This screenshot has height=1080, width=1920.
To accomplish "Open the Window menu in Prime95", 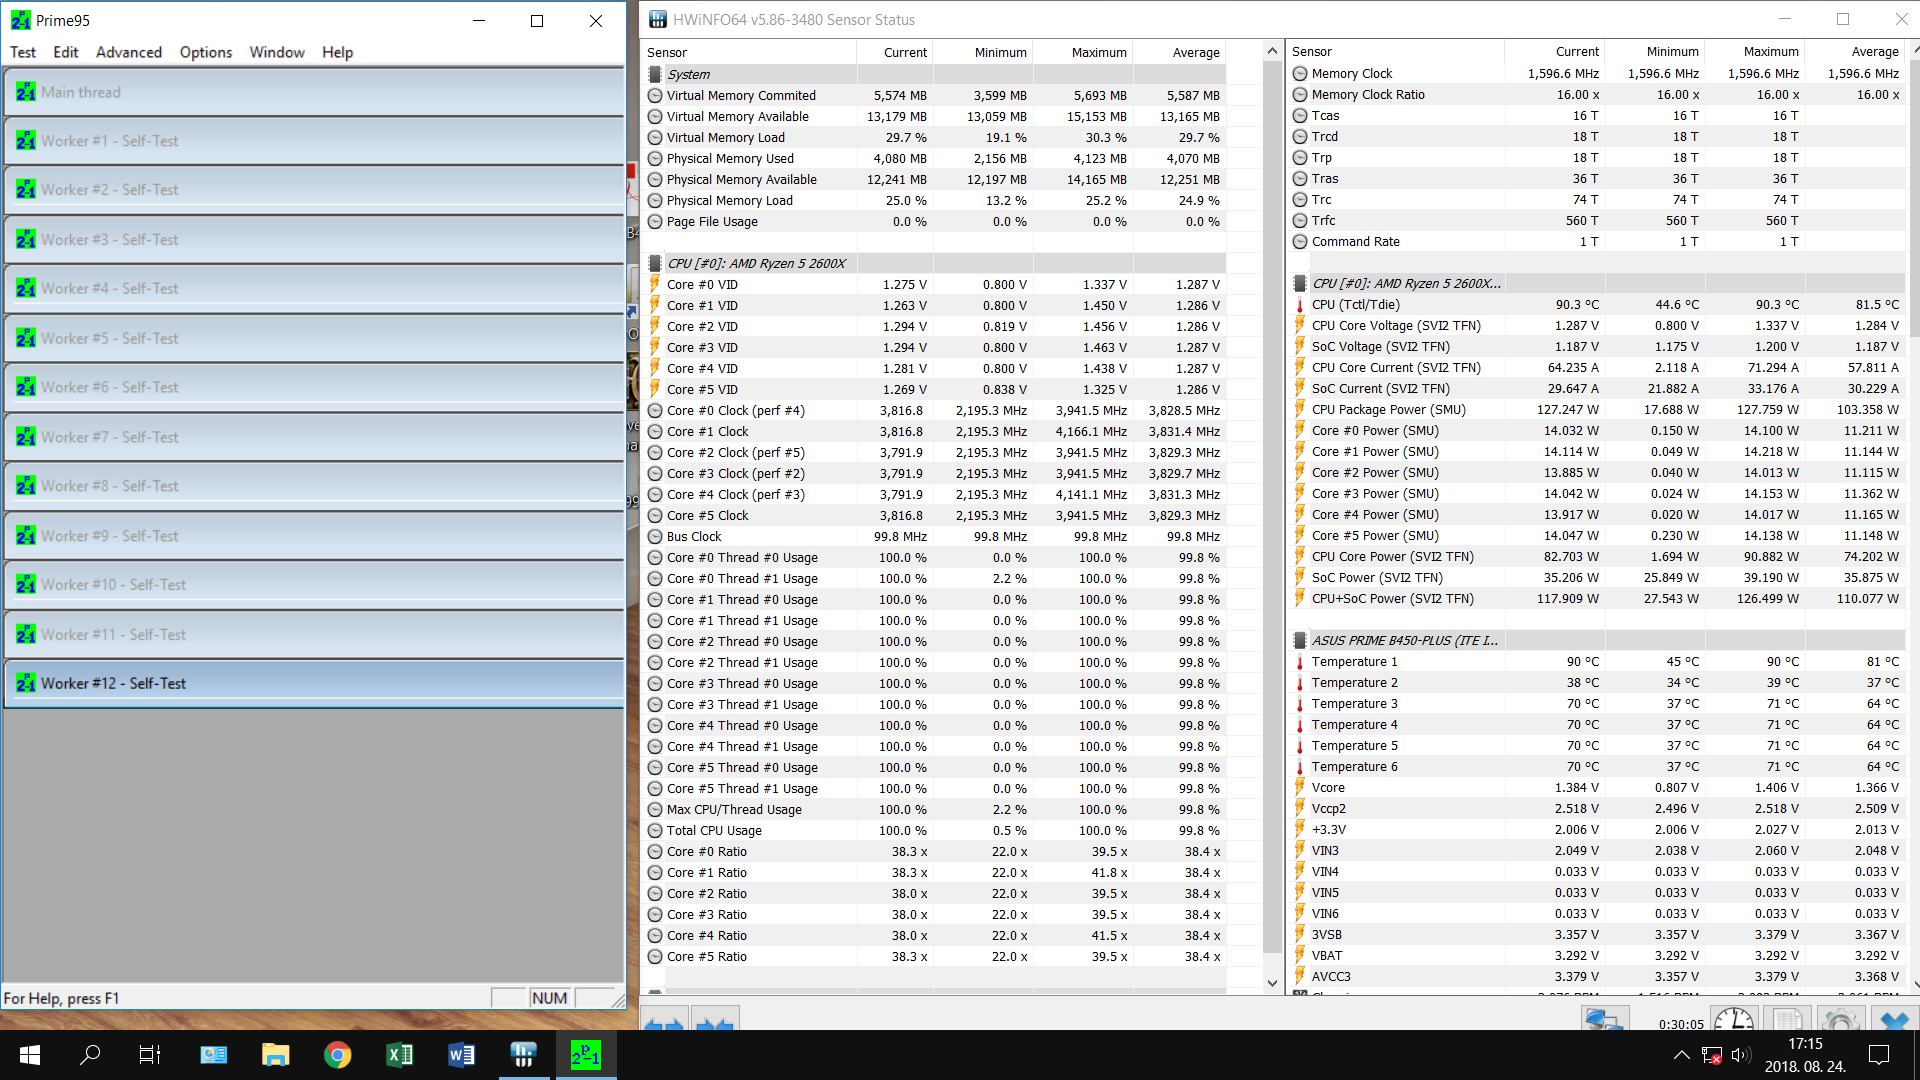I will (277, 52).
